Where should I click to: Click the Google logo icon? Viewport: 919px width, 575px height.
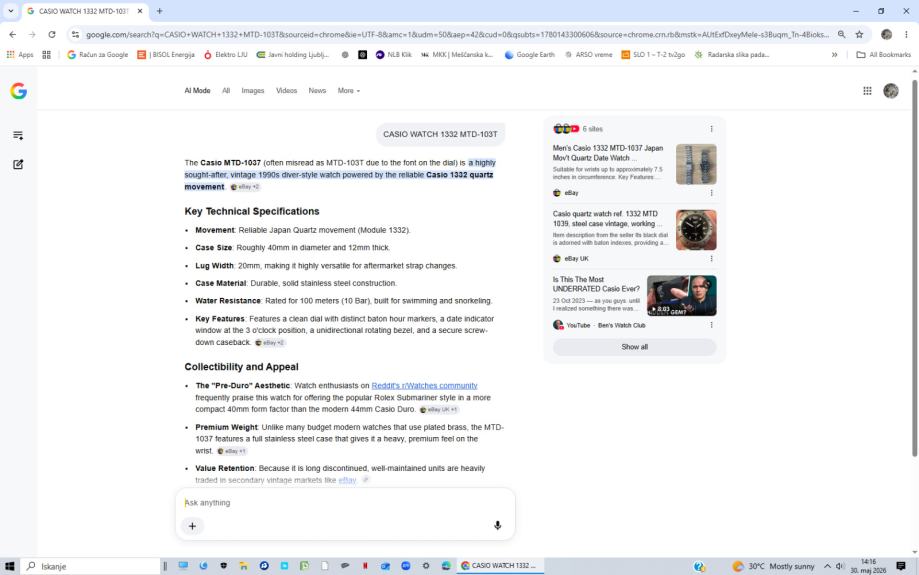click(18, 91)
